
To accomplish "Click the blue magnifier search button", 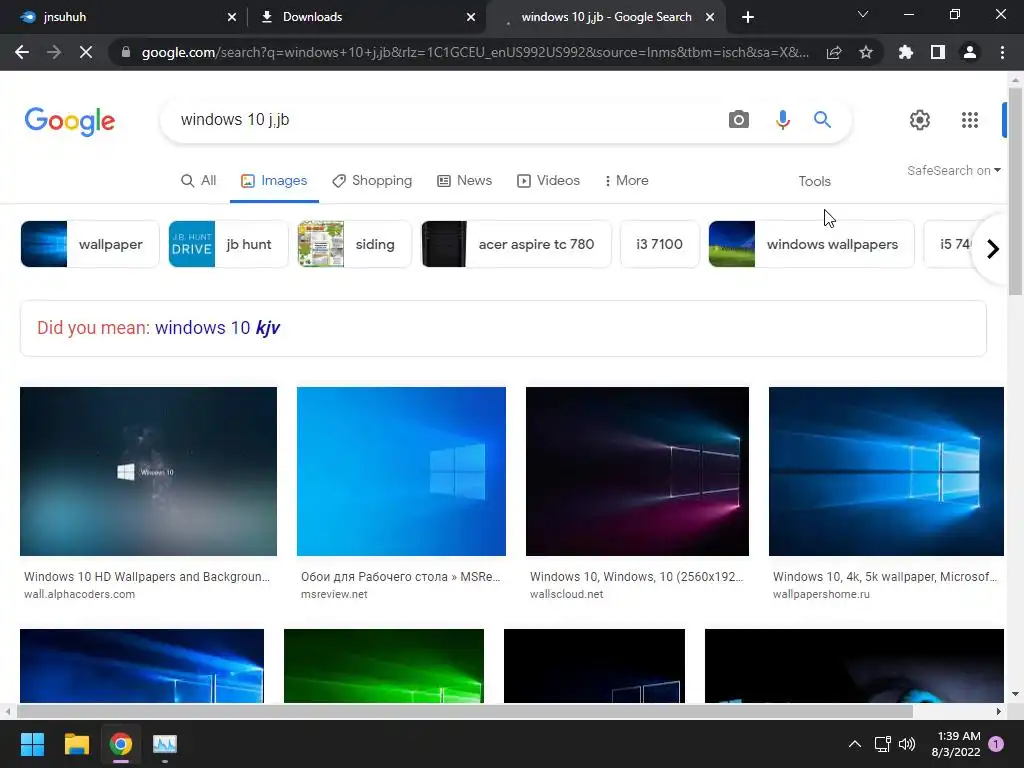I will pyautogui.click(x=822, y=120).
